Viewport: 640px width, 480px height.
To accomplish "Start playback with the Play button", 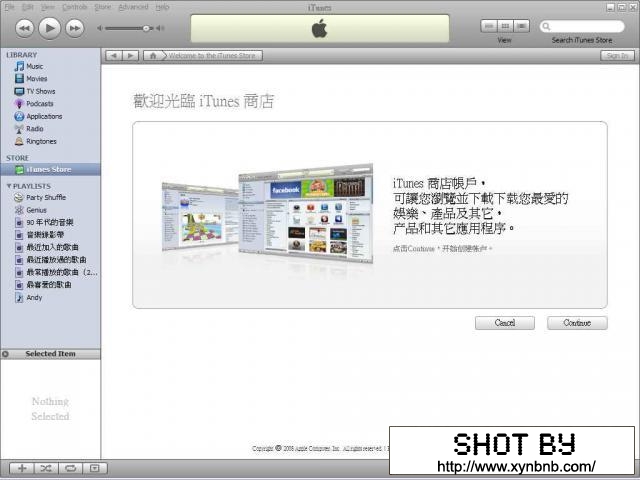I will [x=49, y=28].
